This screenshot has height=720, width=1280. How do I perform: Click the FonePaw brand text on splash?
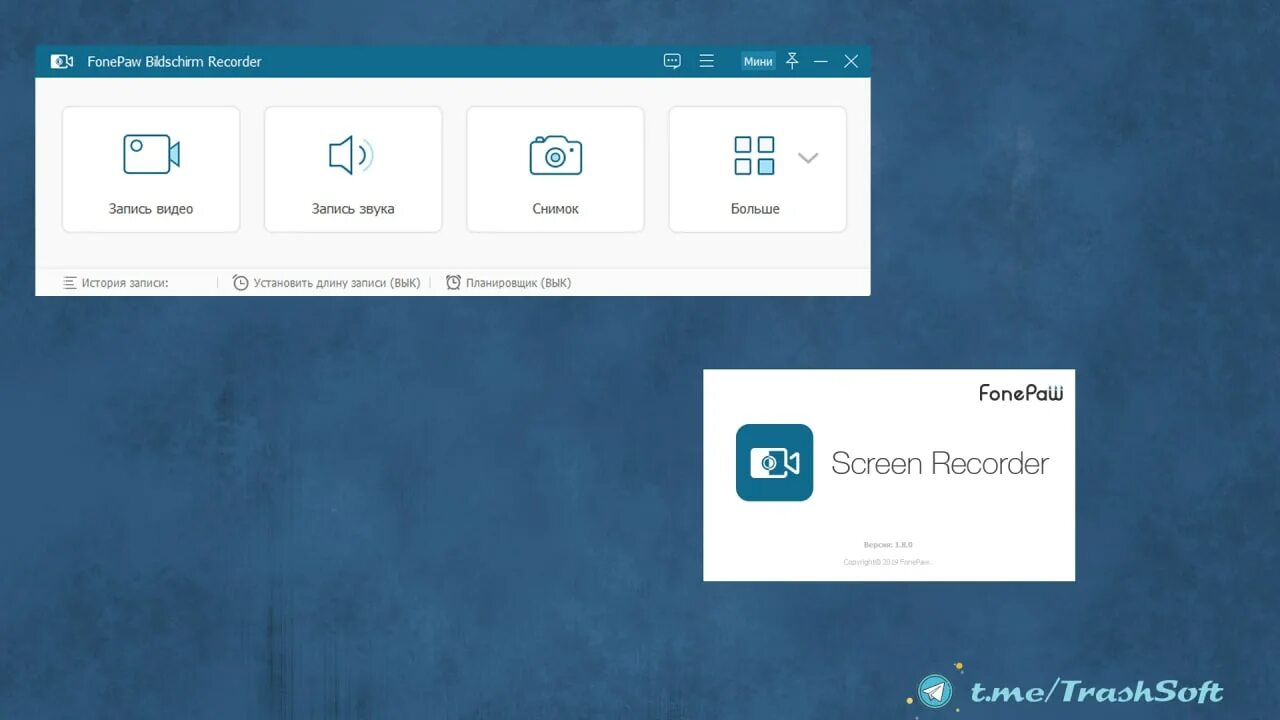1021,393
